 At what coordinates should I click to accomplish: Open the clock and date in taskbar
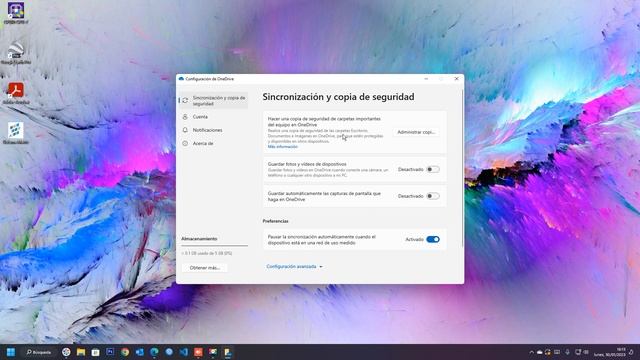[x=610, y=352]
